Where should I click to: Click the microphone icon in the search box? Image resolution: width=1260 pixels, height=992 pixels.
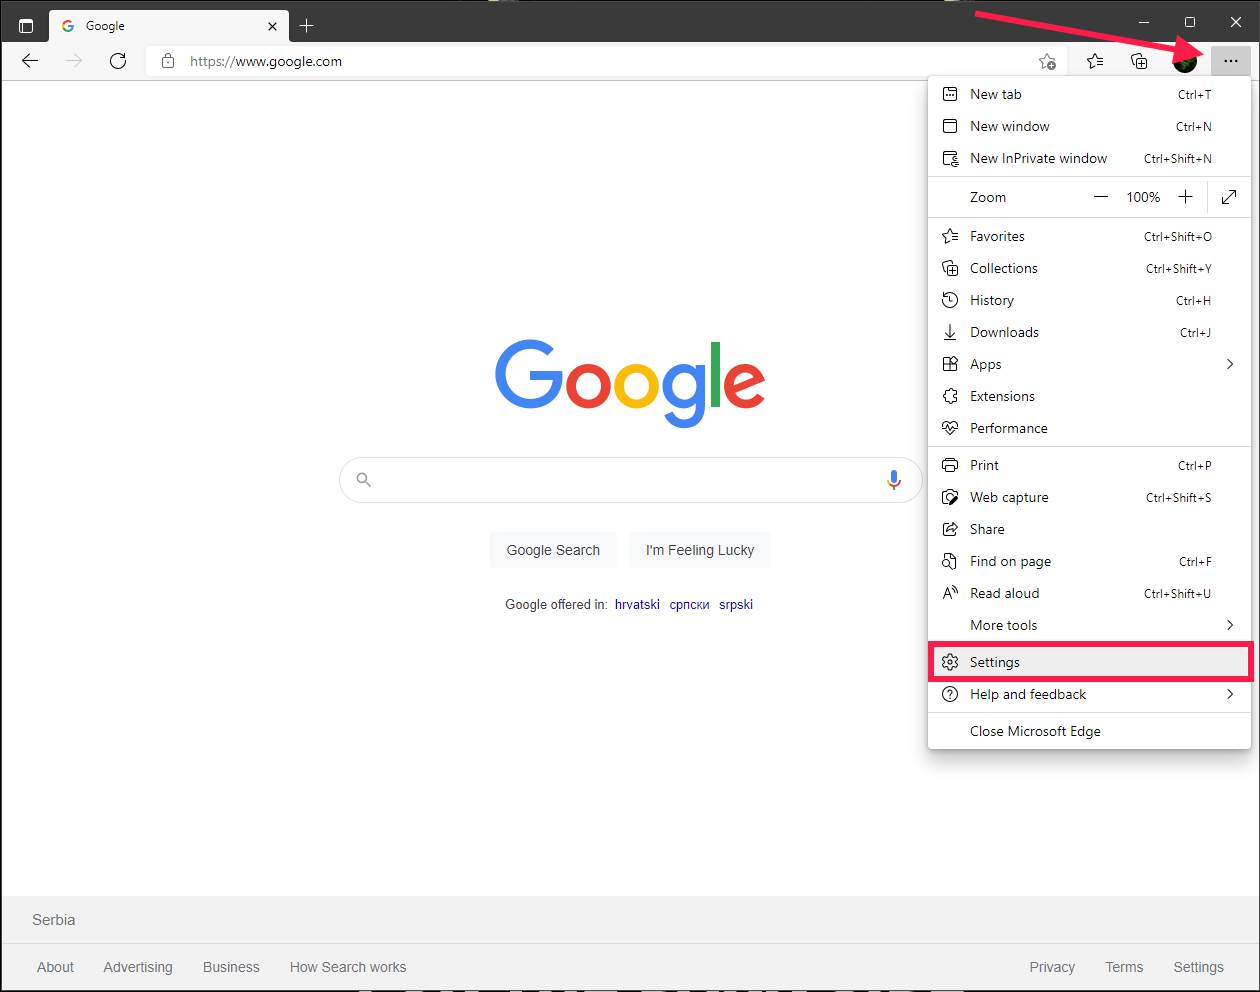point(893,480)
